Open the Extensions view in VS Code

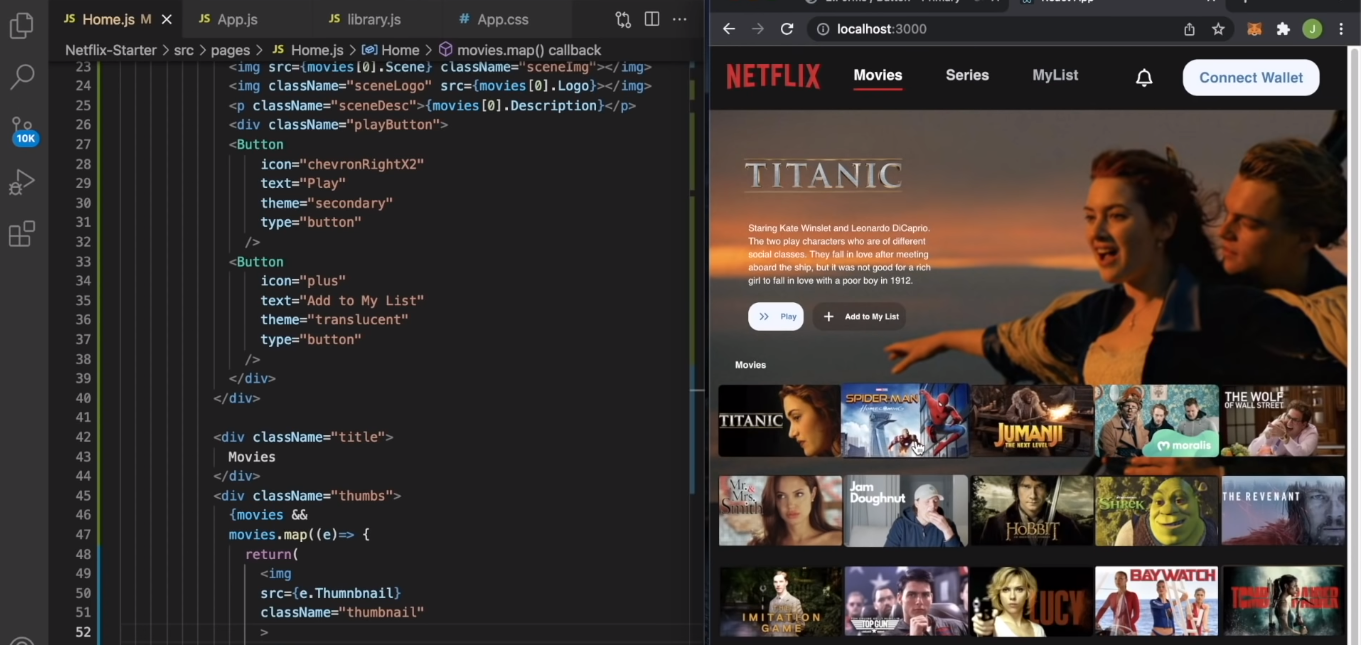[21, 235]
